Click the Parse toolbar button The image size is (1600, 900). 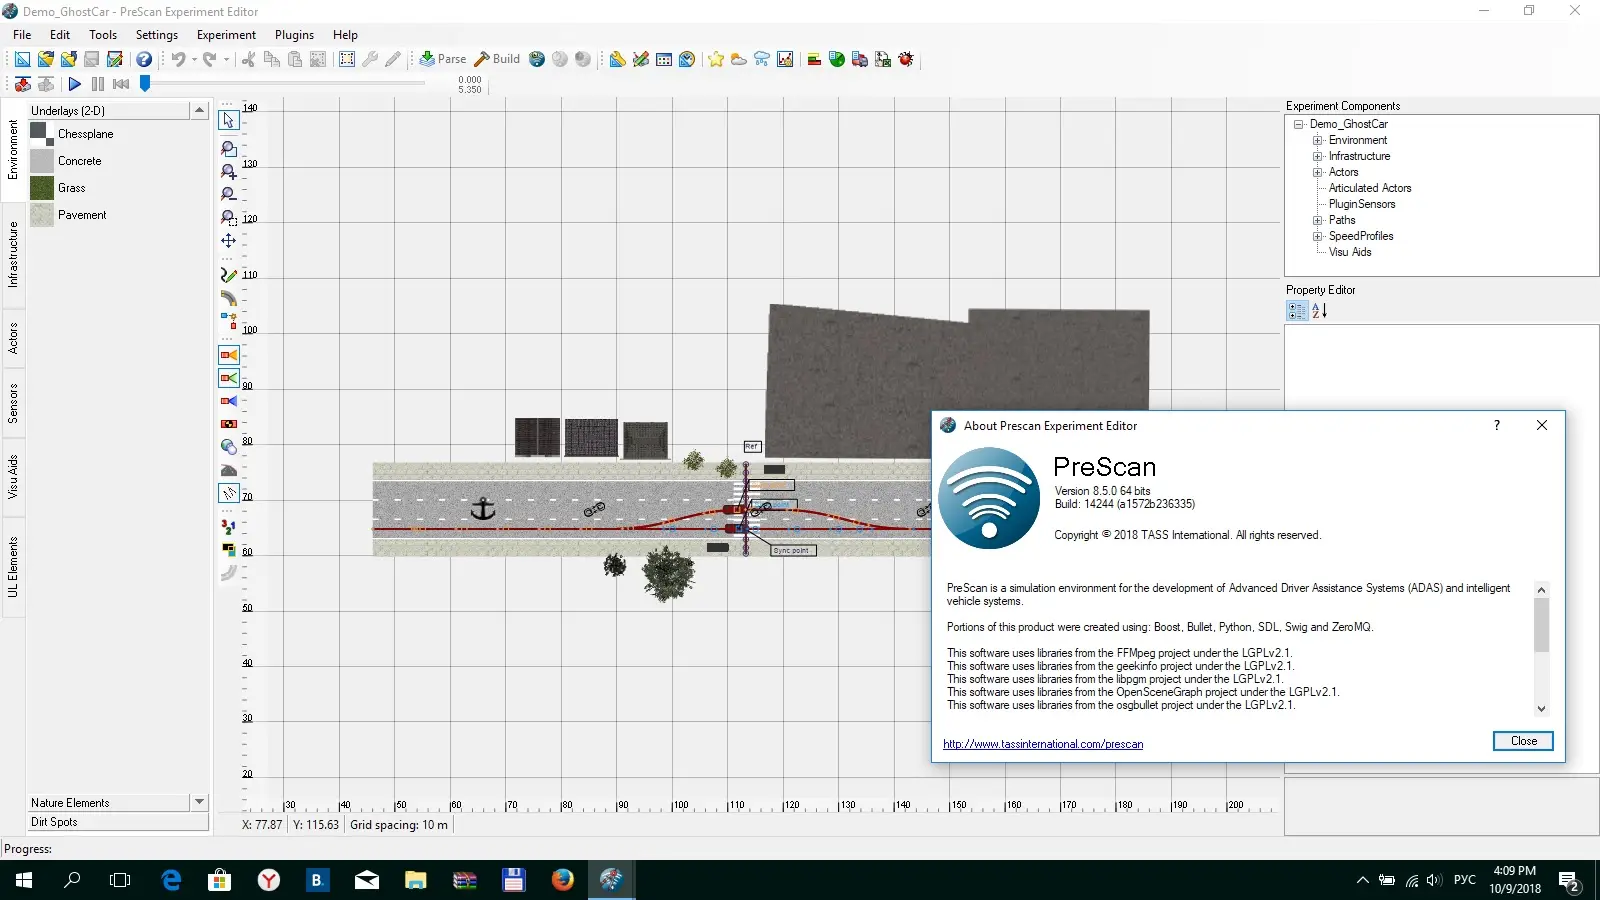pos(442,59)
